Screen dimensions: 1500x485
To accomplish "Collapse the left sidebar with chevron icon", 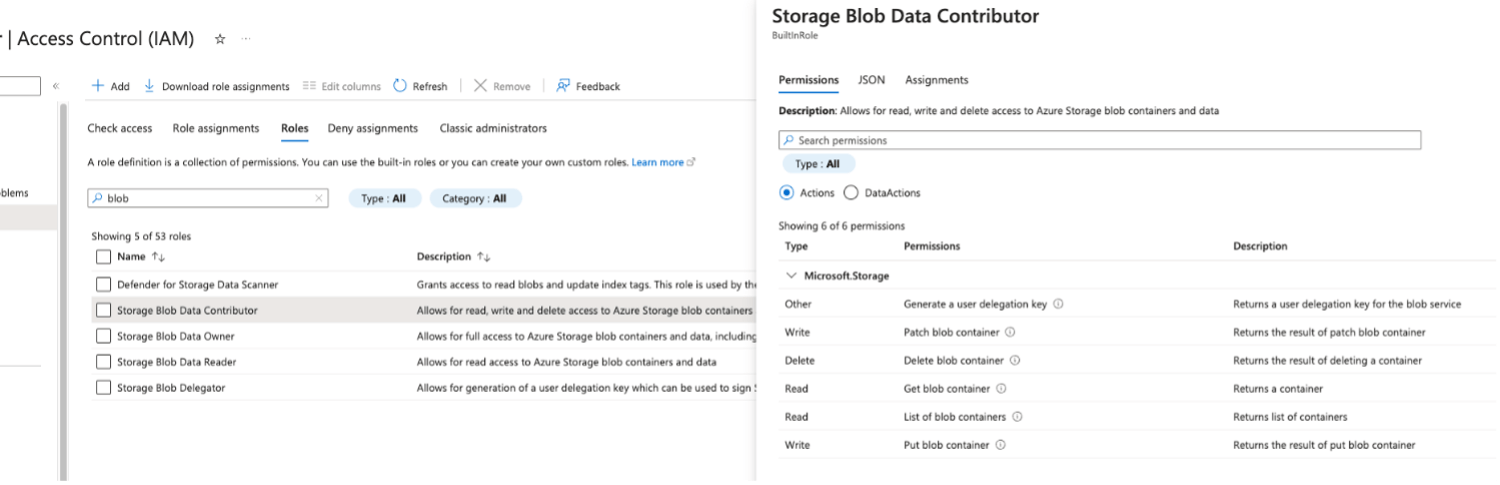I will 56,86.
